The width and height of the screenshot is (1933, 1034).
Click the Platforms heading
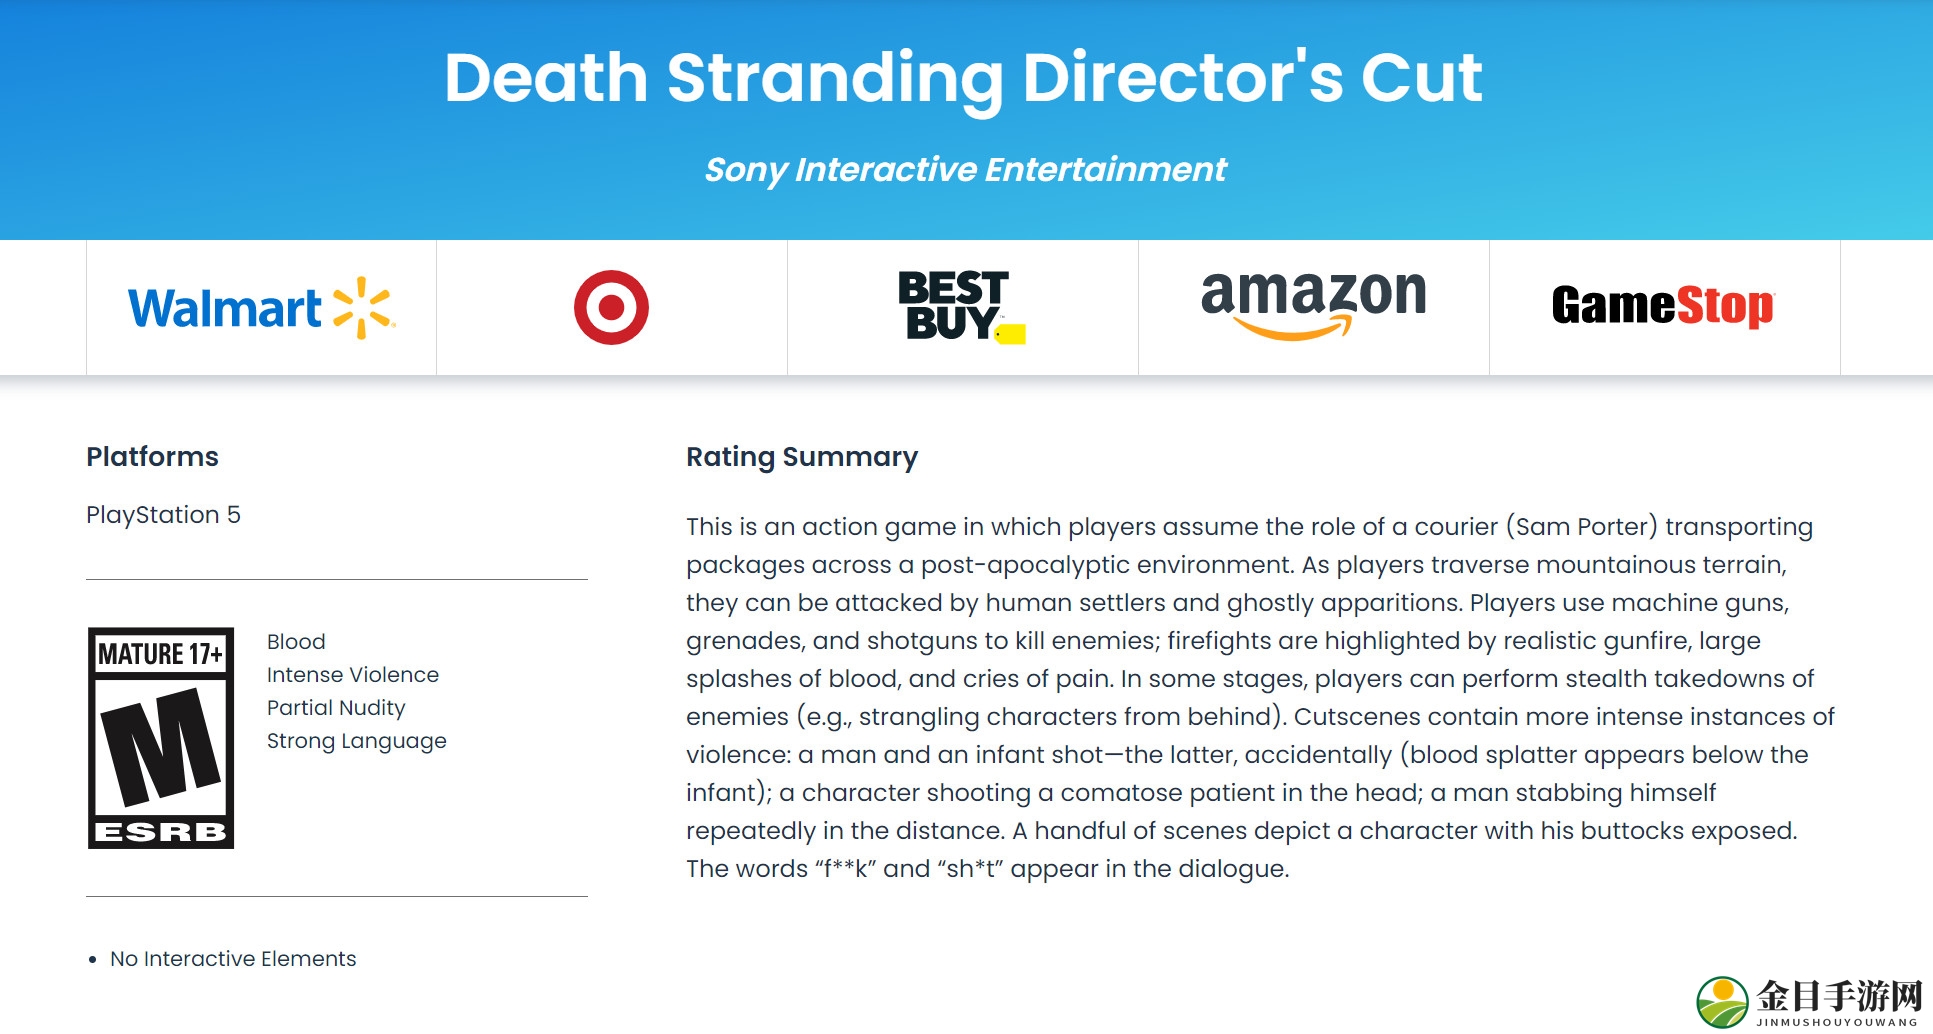pyautogui.click(x=152, y=457)
